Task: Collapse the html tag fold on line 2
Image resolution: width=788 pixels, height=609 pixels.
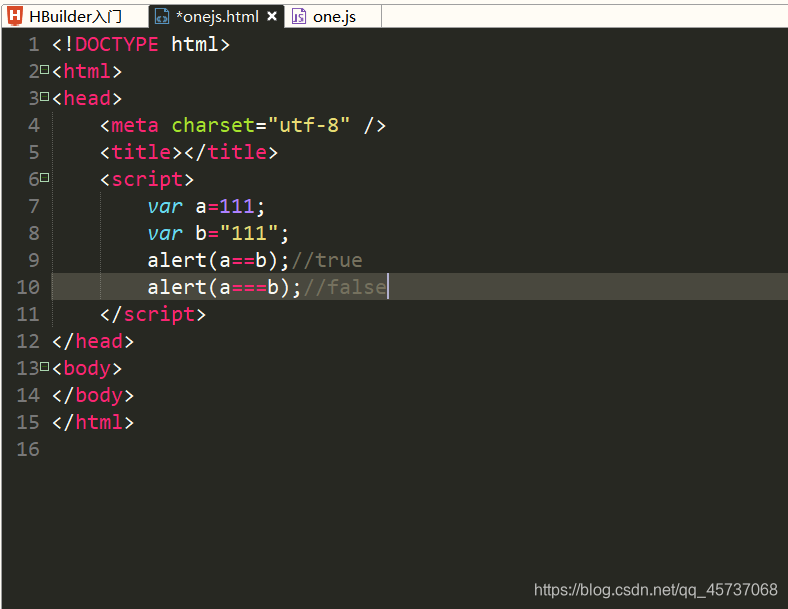Action: tap(44, 70)
